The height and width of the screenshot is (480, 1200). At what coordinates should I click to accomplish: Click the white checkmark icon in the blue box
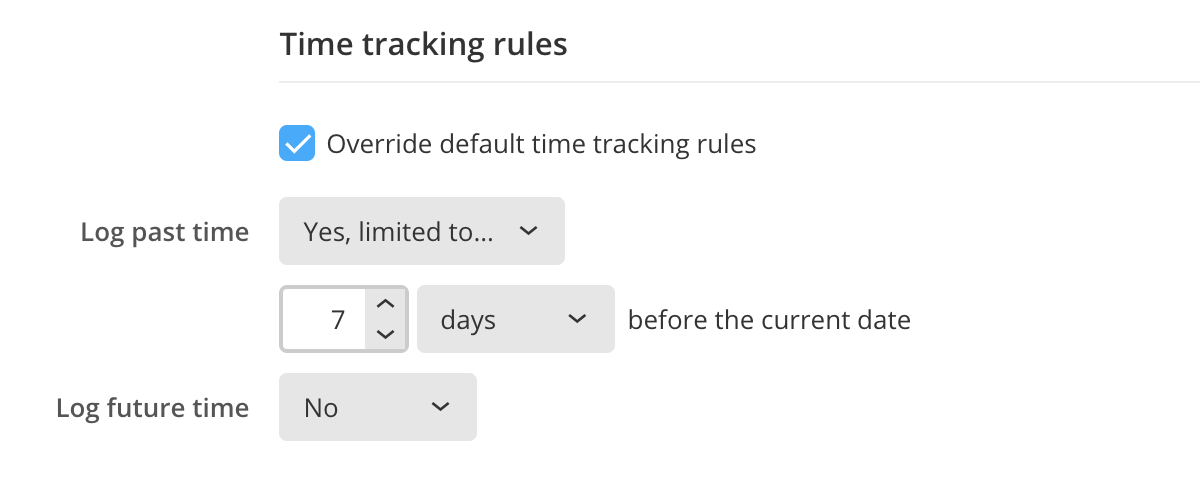pyautogui.click(x=297, y=144)
